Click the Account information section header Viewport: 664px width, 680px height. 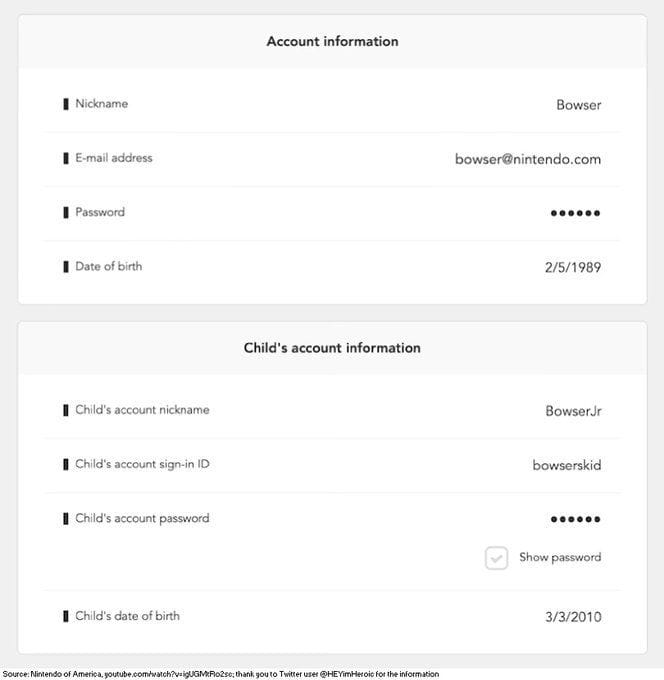[x=332, y=42]
